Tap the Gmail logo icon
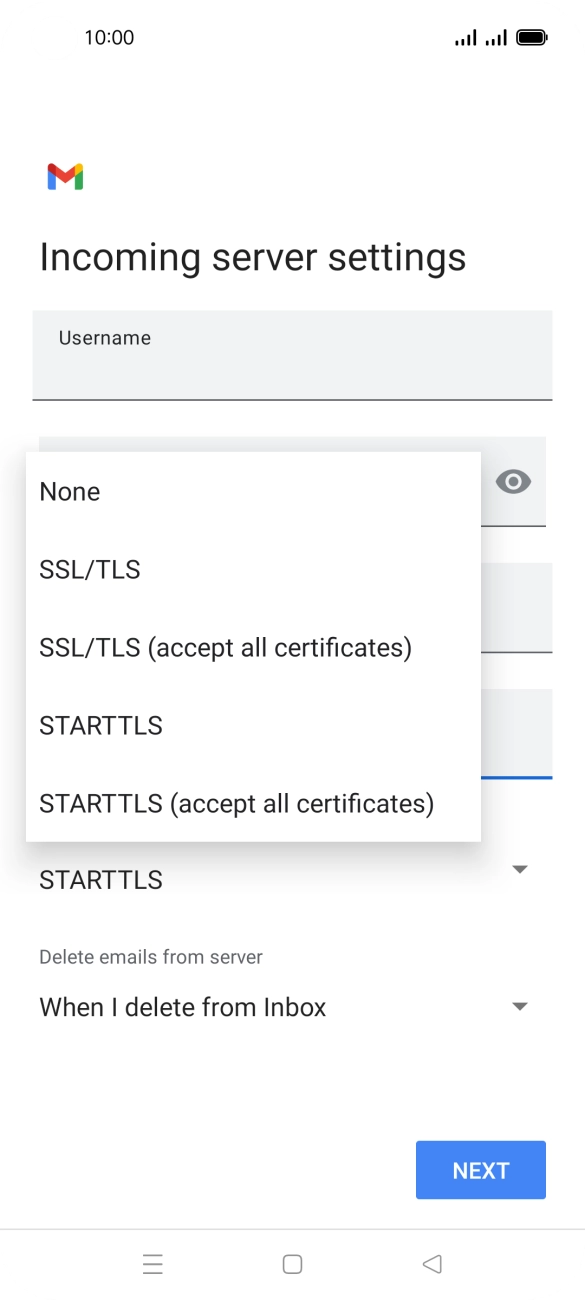Viewport: 585px width, 1300px height. click(65, 177)
